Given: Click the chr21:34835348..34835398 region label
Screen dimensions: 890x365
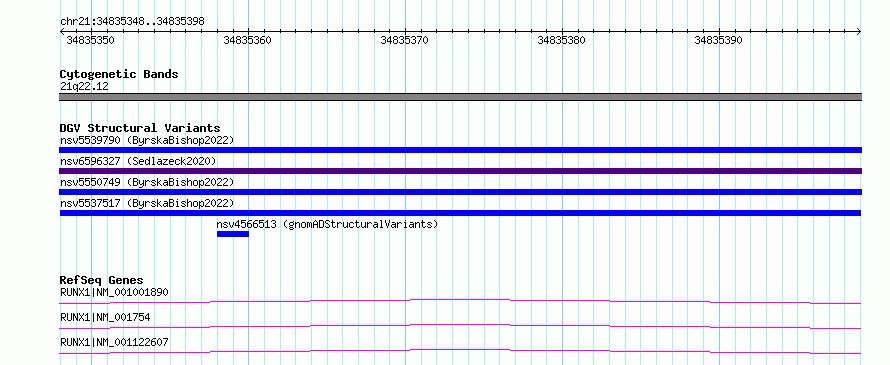Looking at the screenshot, I should pyautogui.click(x=132, y=22).
